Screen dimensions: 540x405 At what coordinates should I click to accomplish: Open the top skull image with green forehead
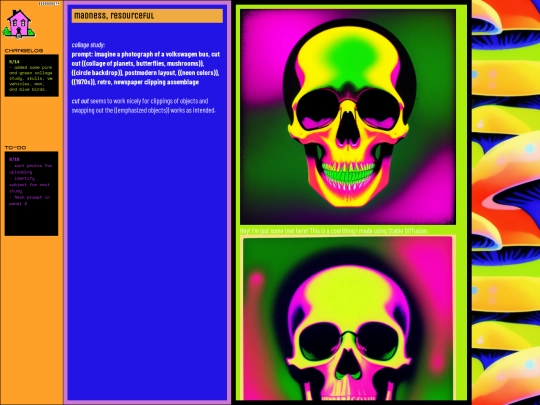pos(348,117)
